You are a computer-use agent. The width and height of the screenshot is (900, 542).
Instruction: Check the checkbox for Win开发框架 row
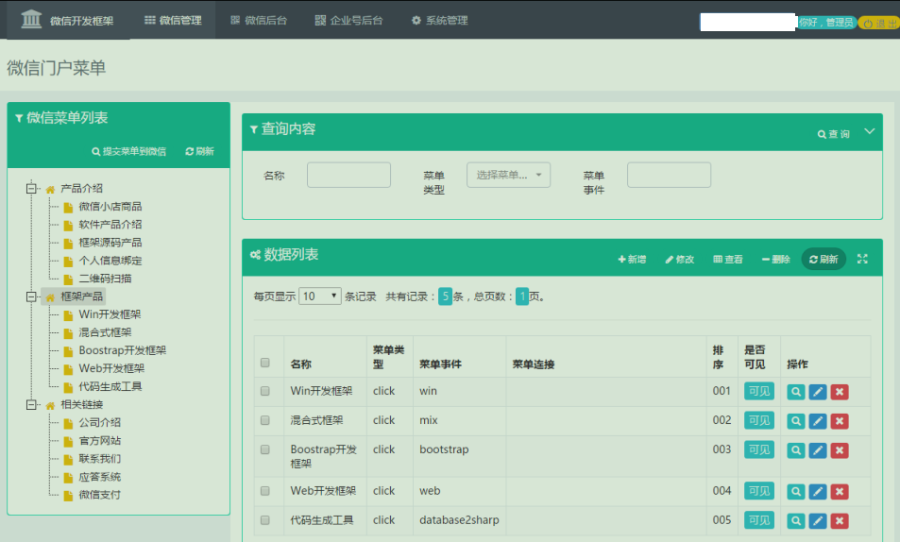click(x=265, y=391)
